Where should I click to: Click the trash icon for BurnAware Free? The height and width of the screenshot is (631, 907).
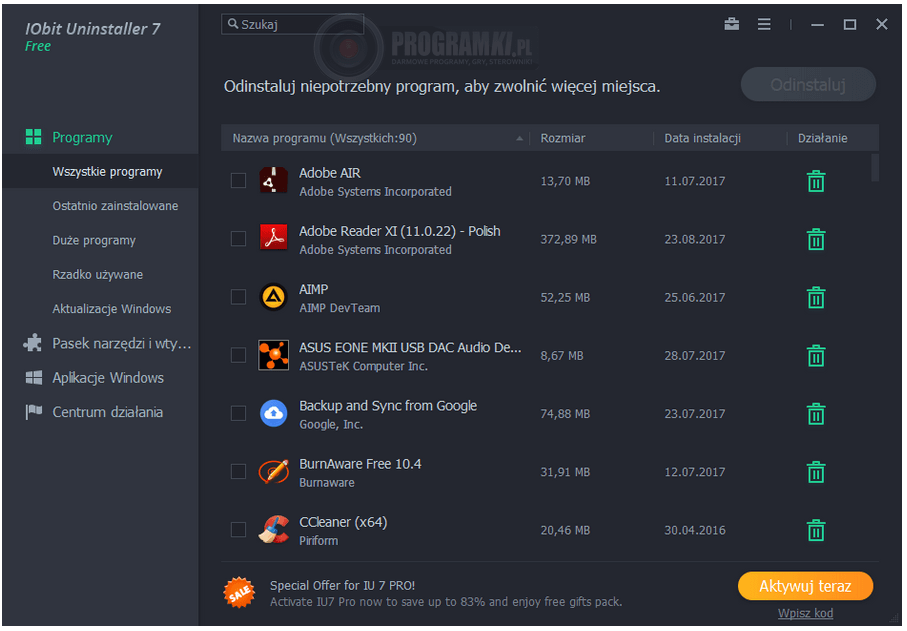(x=816, y=473)
